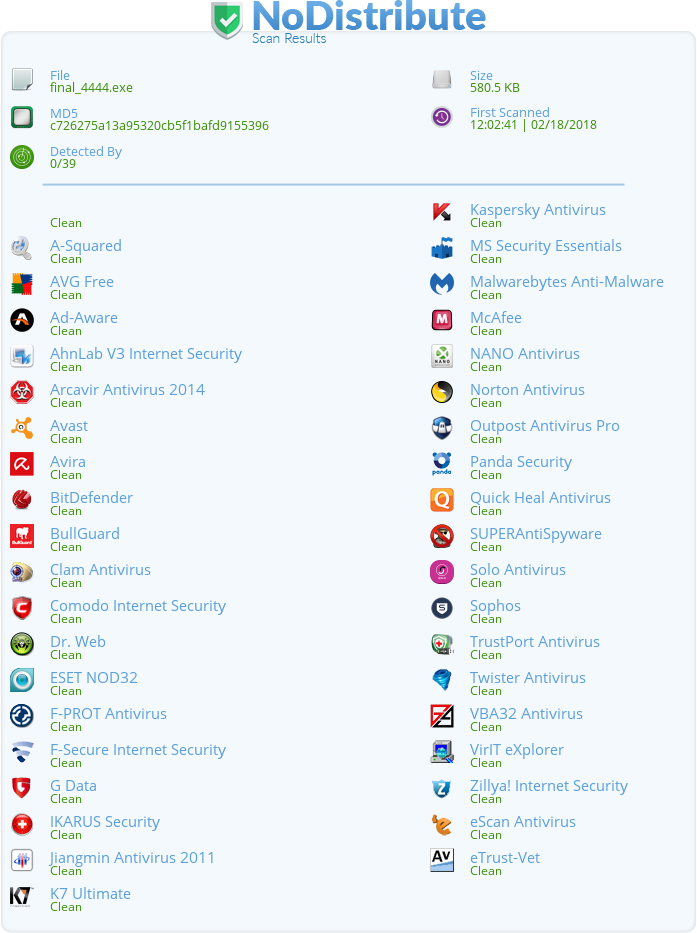Click the Sophos scanner name
Viewport: 697px width, 933px height.
coord(495,606)
